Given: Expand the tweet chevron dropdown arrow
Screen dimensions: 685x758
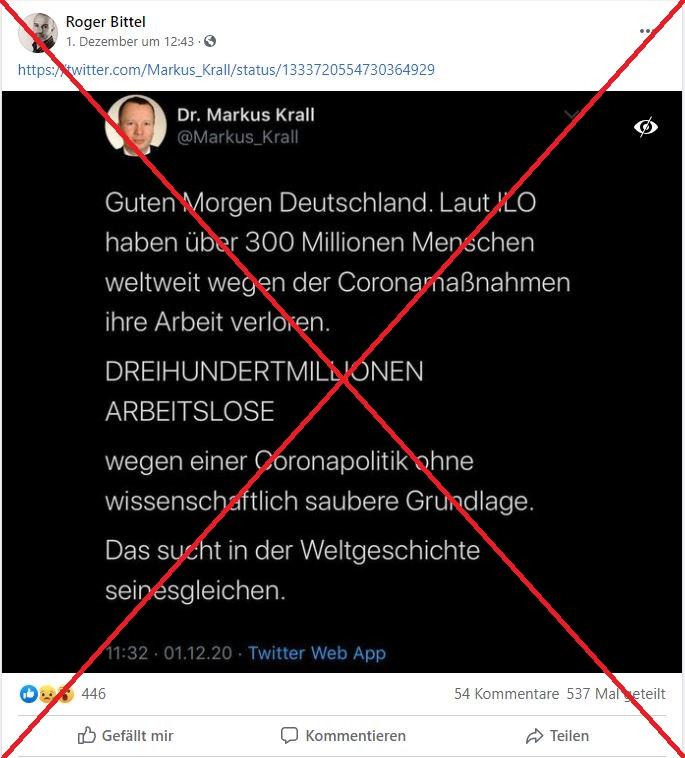Looking at the screenshot, I should click(572, 115).
